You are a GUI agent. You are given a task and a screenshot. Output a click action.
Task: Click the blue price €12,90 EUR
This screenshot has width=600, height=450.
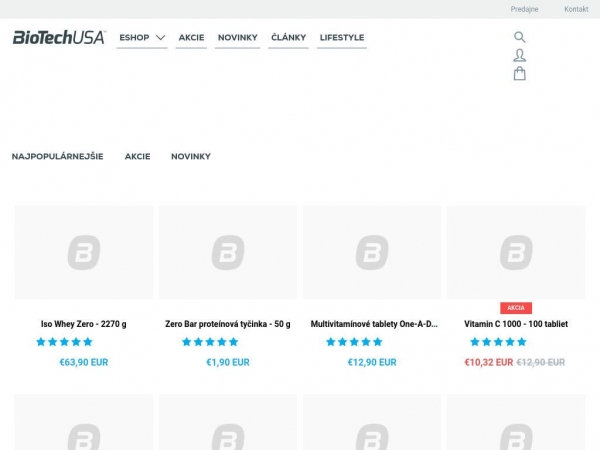[x=372, y=362]
